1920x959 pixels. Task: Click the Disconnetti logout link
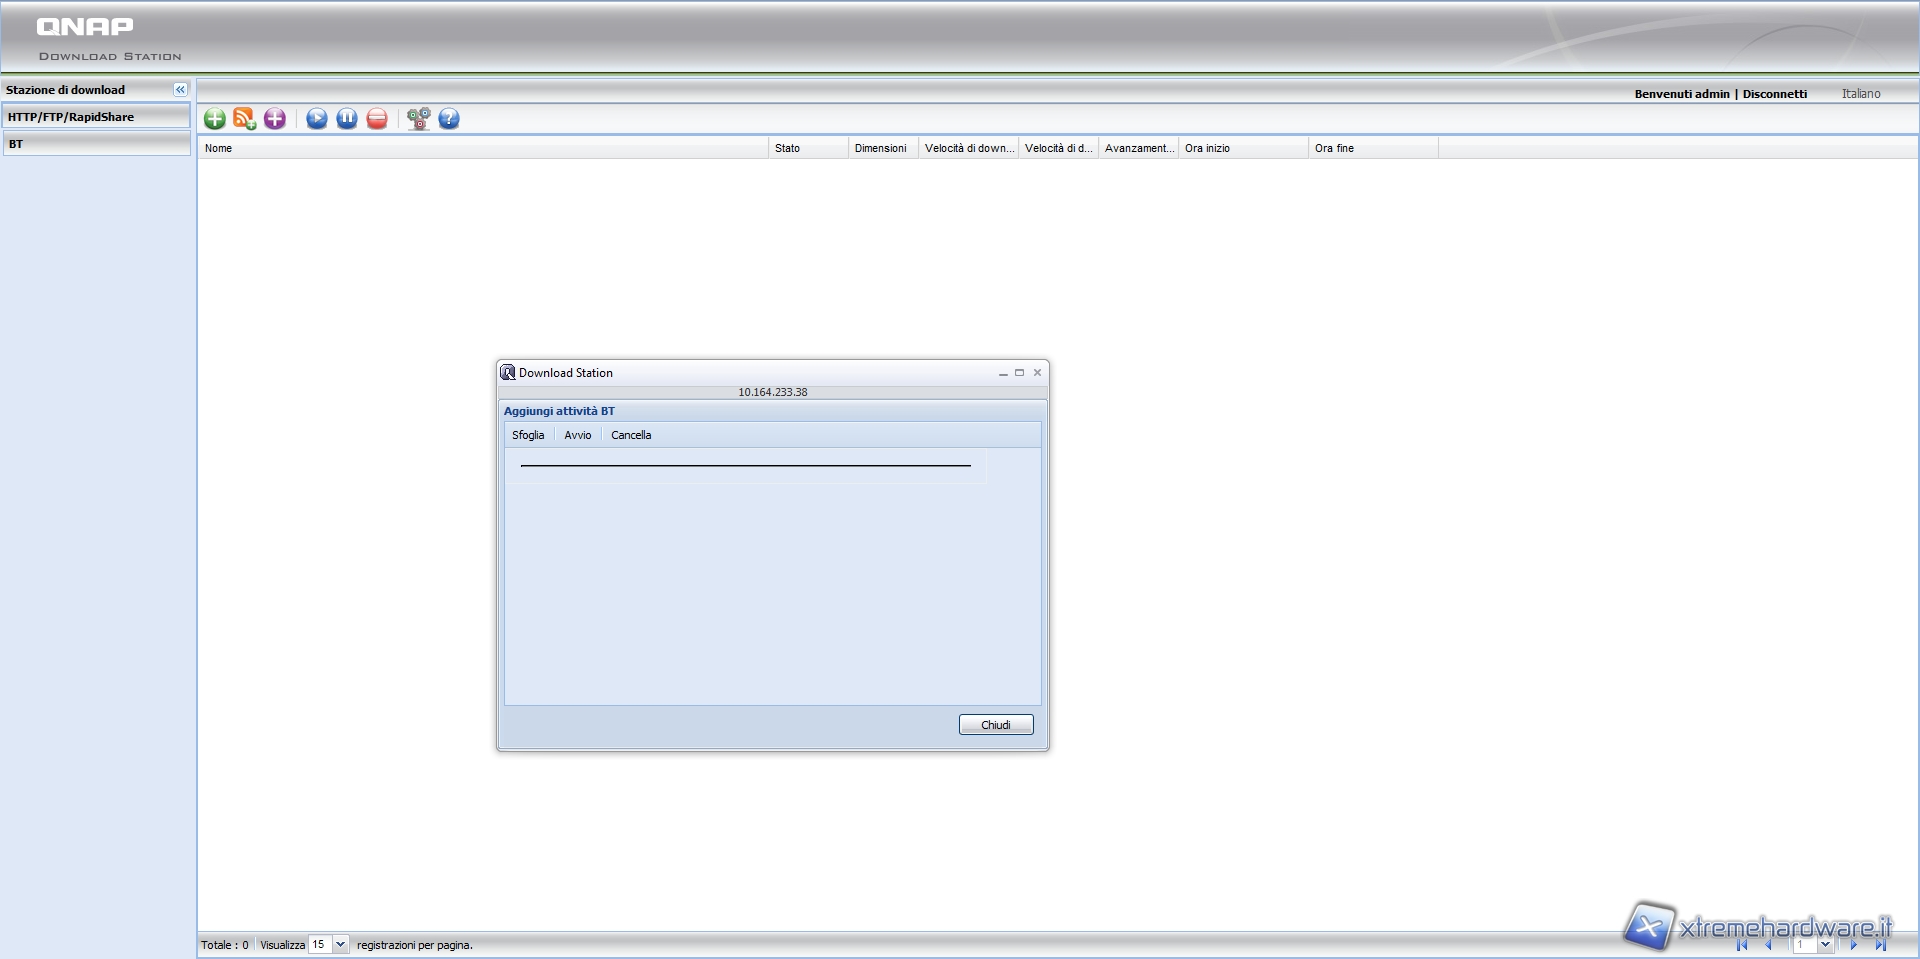tap(1774, 94)
